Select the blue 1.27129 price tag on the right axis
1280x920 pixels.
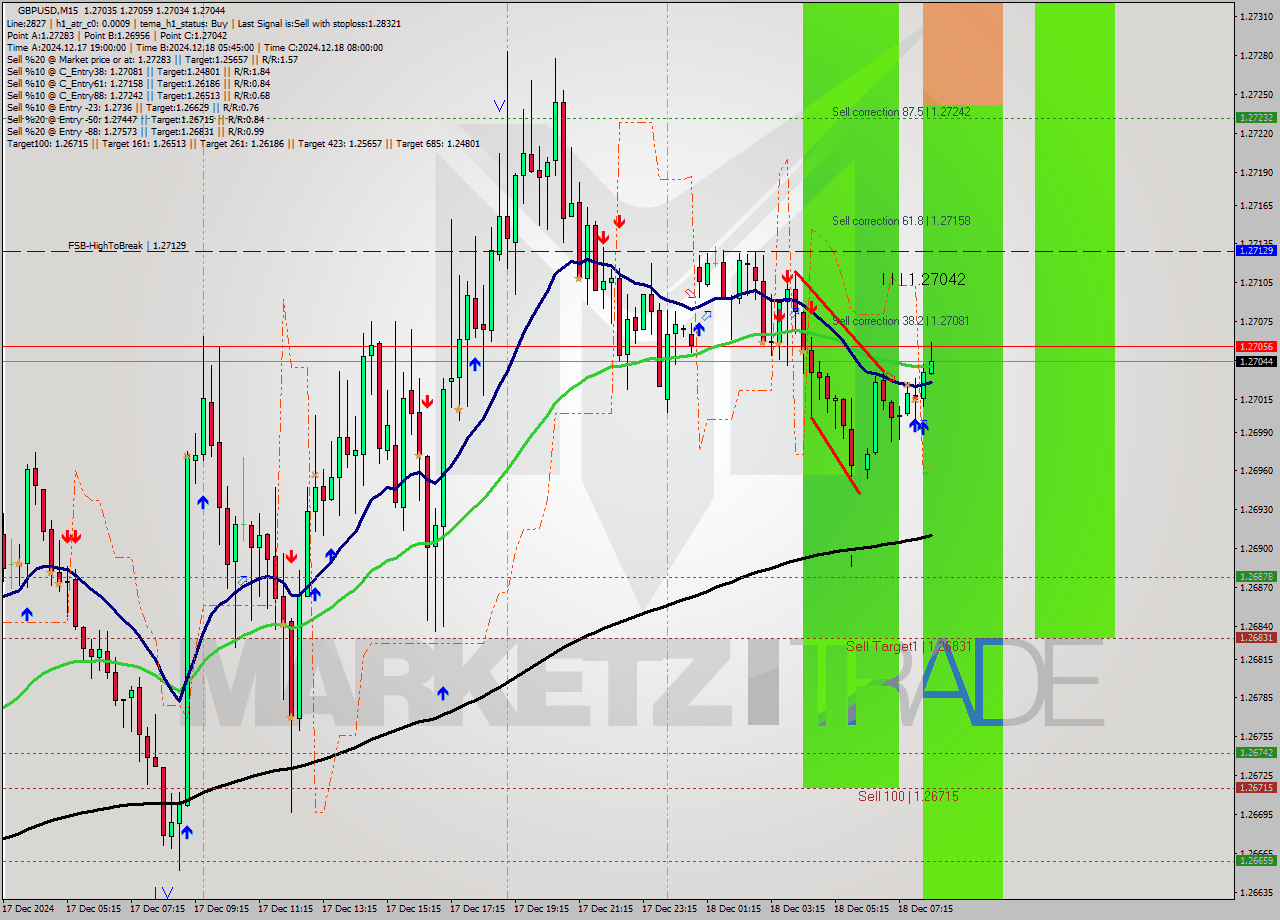pyautogui.click(x=1254, y=251)
